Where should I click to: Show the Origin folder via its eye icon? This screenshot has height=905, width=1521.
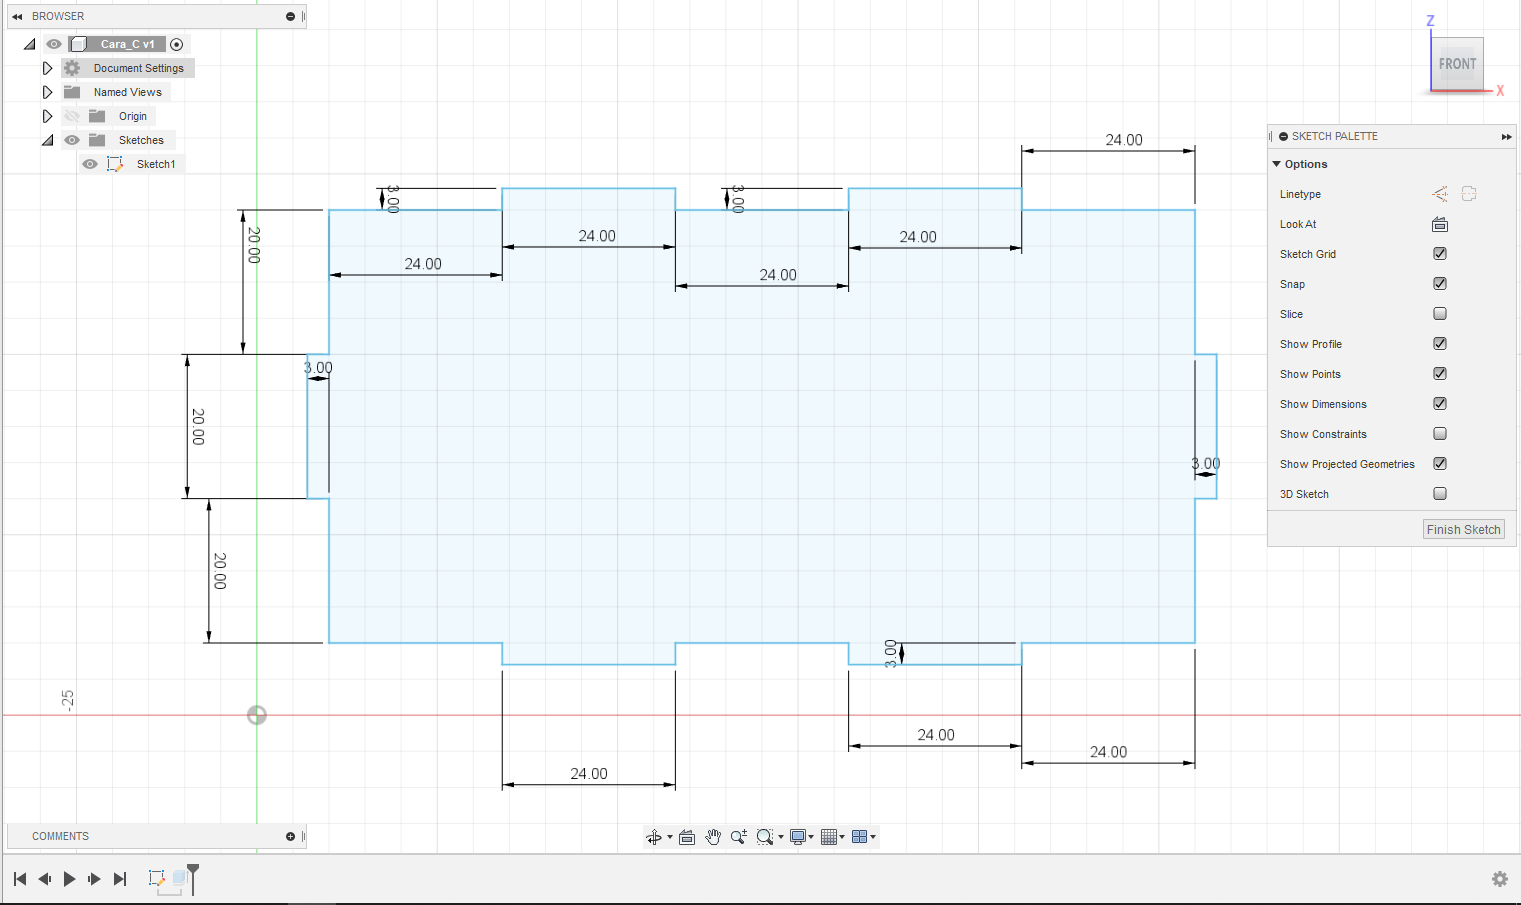tap(72, 116)
